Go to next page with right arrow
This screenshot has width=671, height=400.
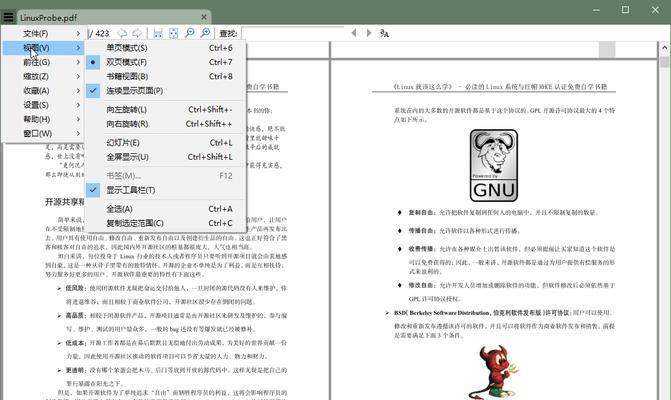[137, 33]
